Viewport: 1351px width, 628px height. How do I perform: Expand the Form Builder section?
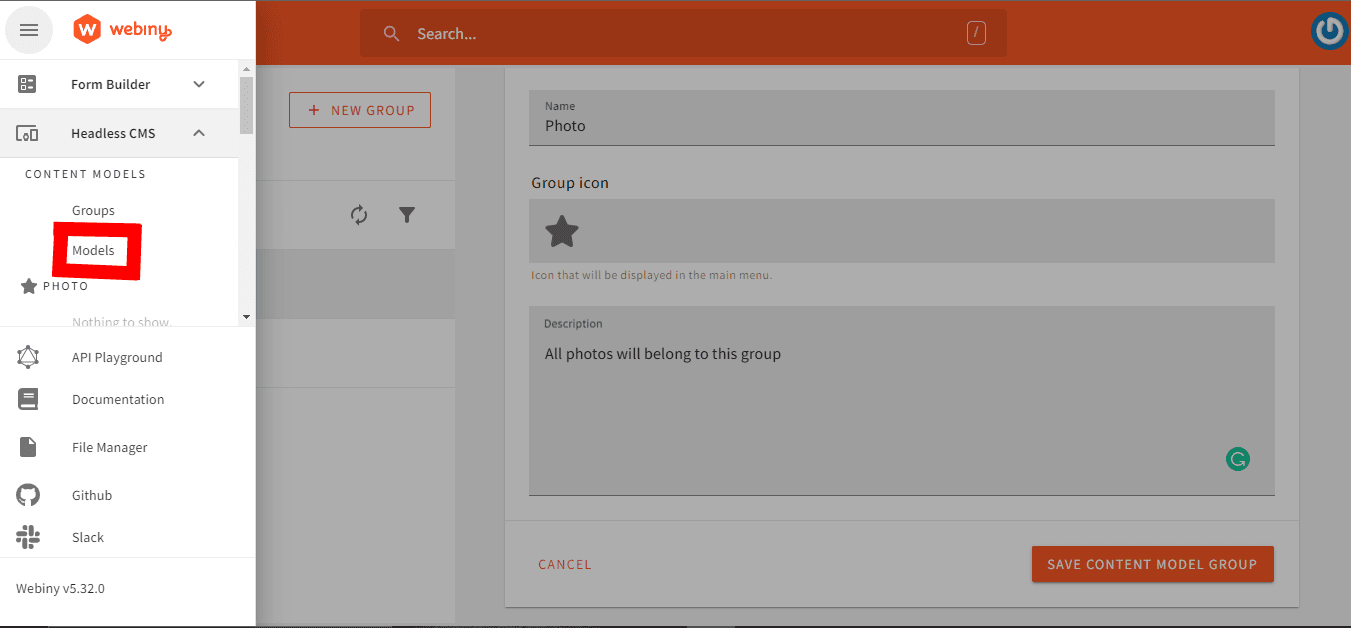(x=199, y=84)
